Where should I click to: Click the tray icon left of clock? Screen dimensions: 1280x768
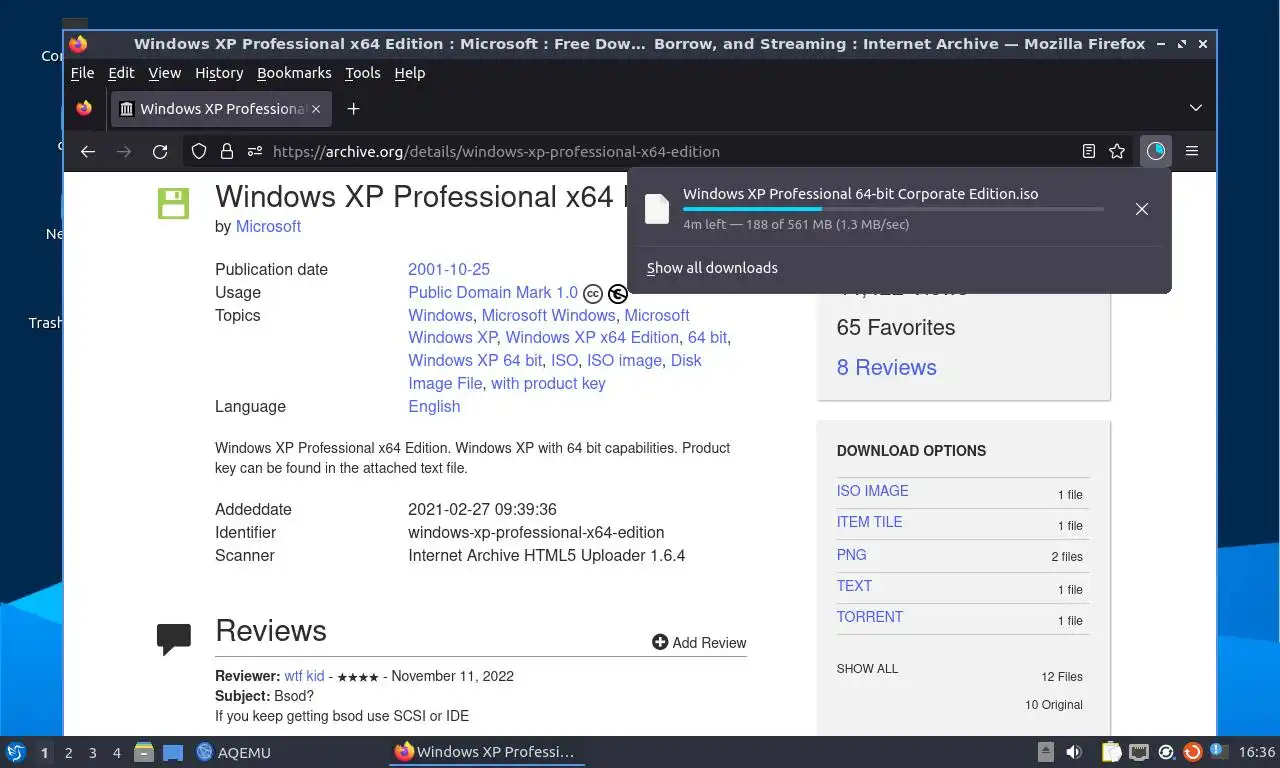(x=1218, y=750)
